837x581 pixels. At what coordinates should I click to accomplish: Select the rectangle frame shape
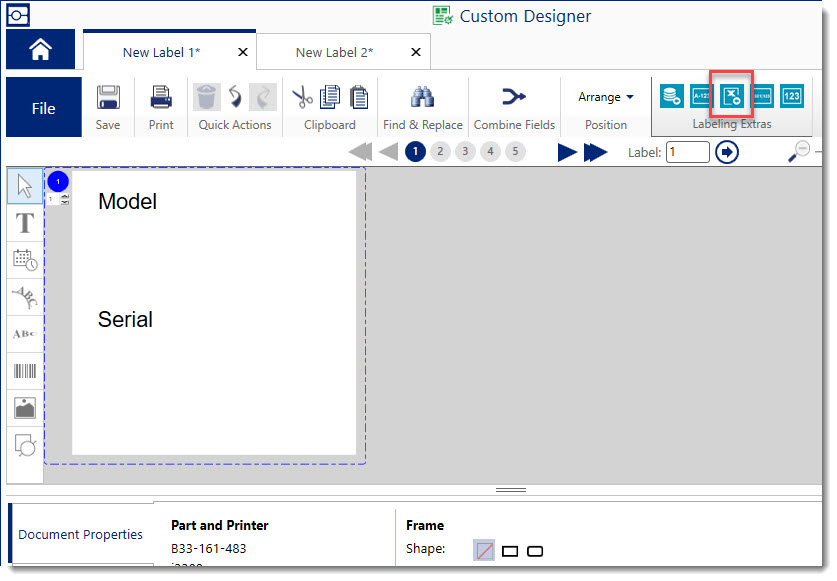pos(510,551)
